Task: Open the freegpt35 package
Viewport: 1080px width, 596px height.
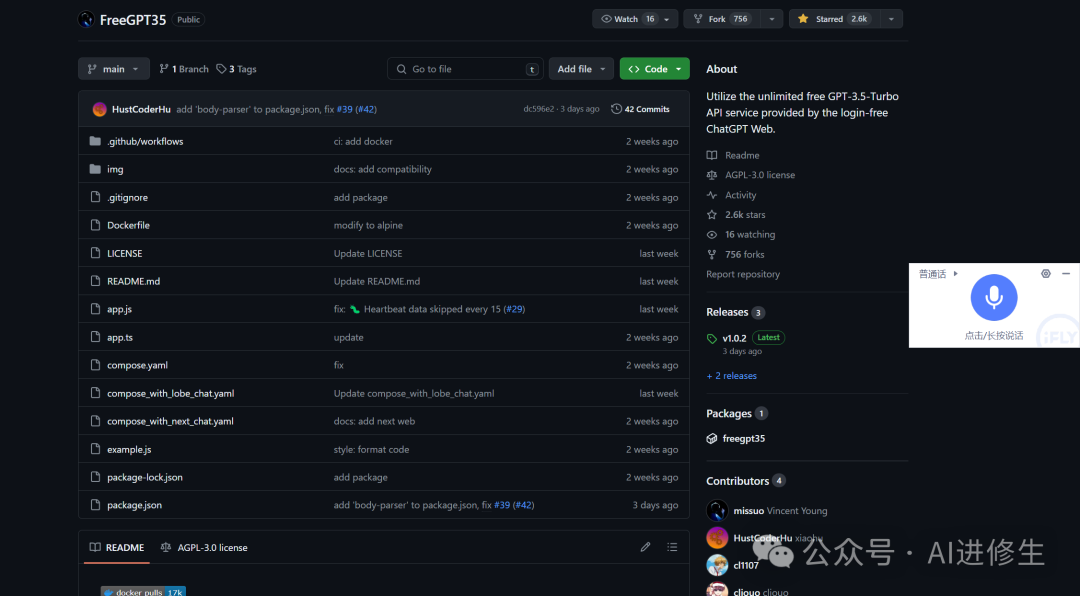Action: [x=743, y=438]
